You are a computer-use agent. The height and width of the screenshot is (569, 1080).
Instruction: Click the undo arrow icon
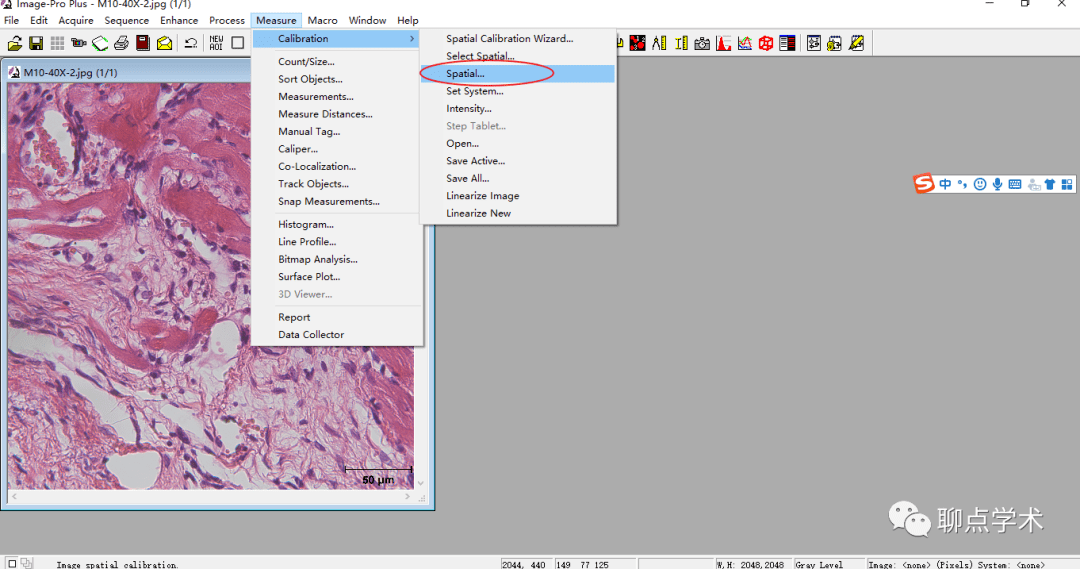[x=190, y=43]
